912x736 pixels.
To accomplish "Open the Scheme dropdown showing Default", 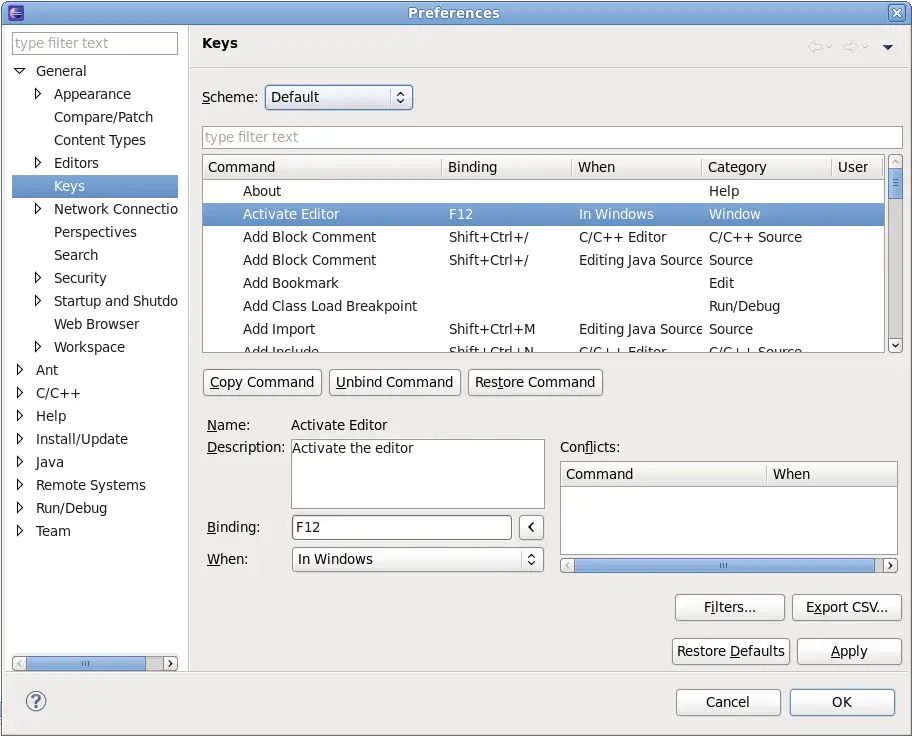I will tap(338, 97).
